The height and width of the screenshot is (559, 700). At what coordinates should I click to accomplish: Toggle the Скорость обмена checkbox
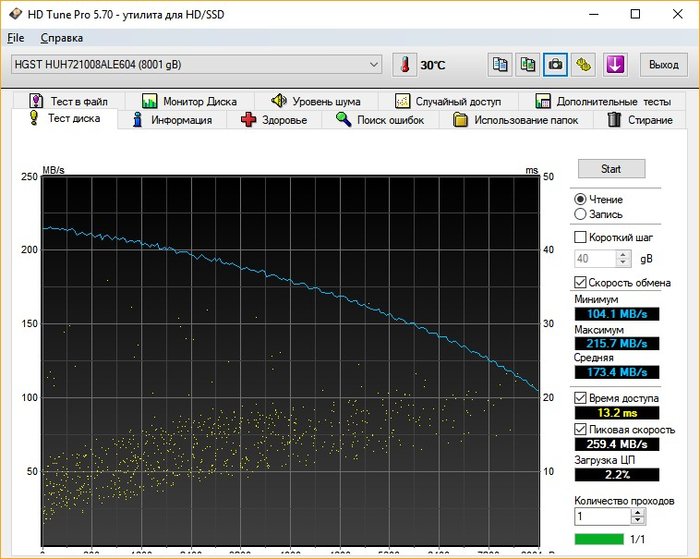coord(580,282)
